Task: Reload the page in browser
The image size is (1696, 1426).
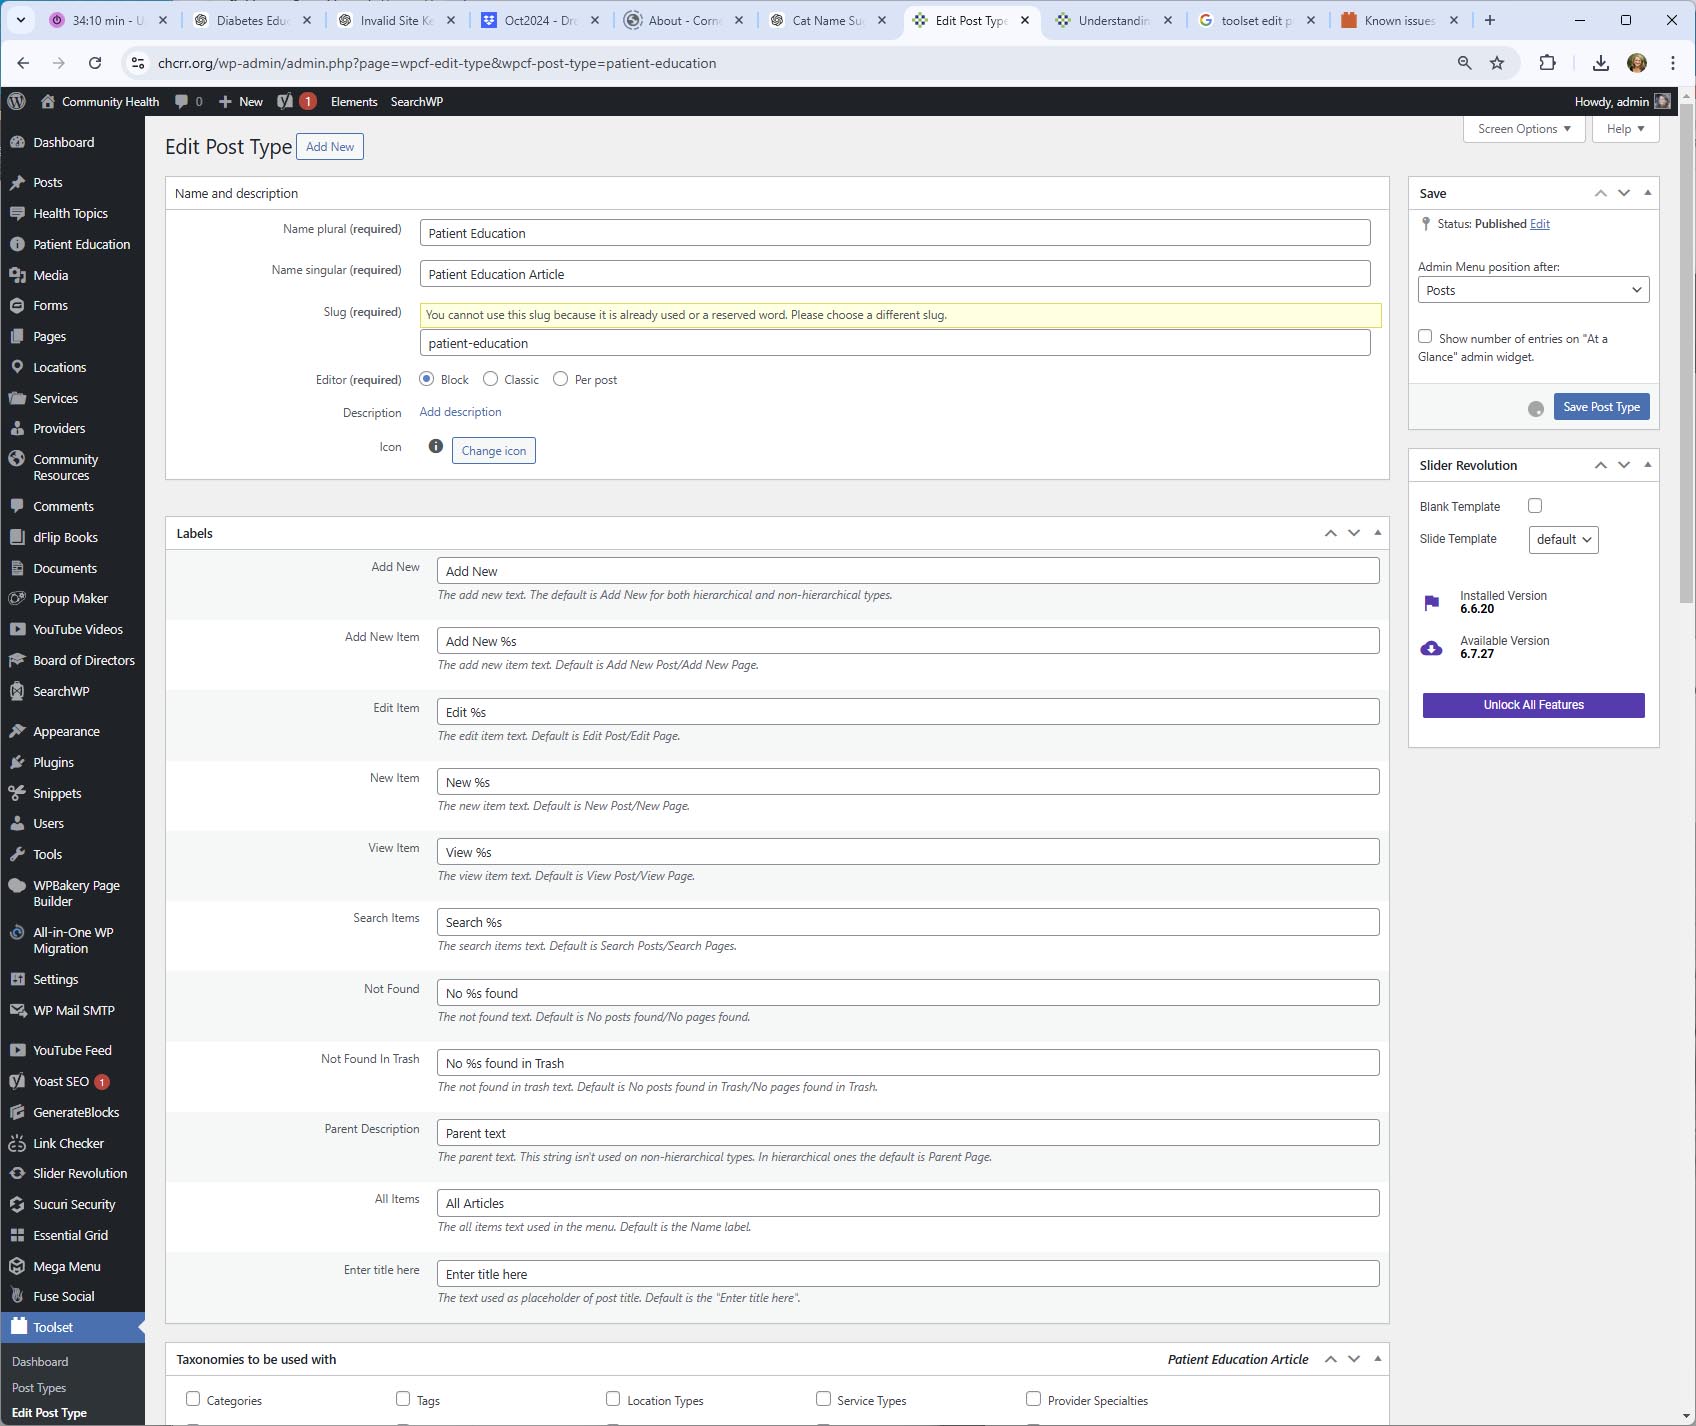Action: tap(95, 63)
